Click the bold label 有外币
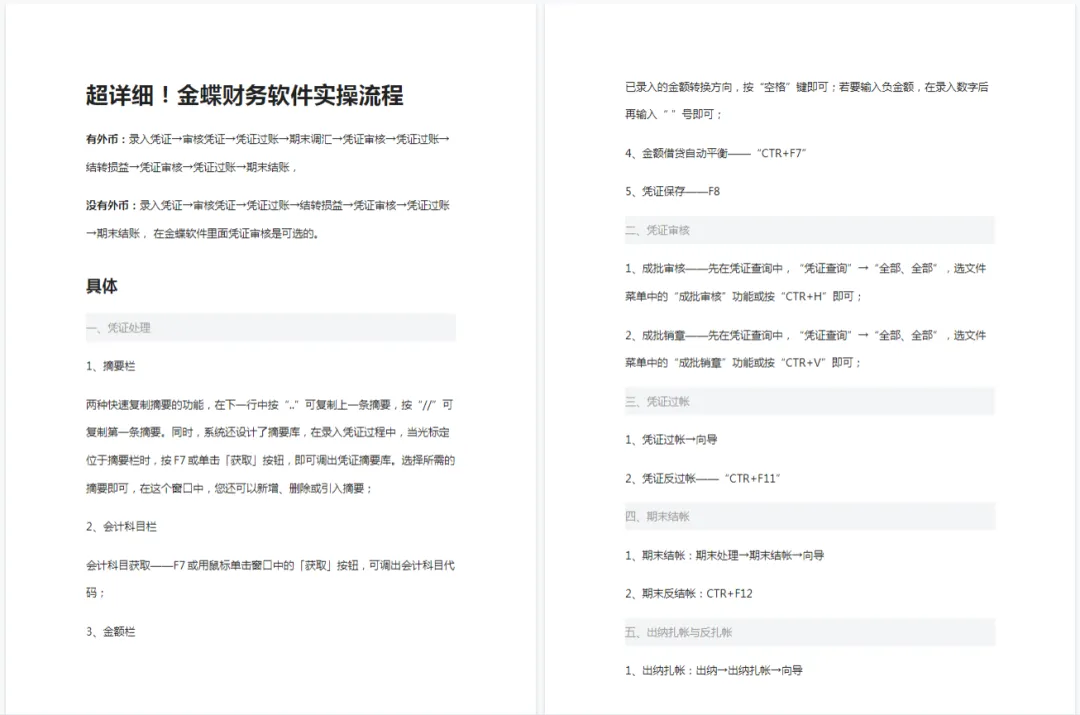1080x715 pixels. click(101, 139)
